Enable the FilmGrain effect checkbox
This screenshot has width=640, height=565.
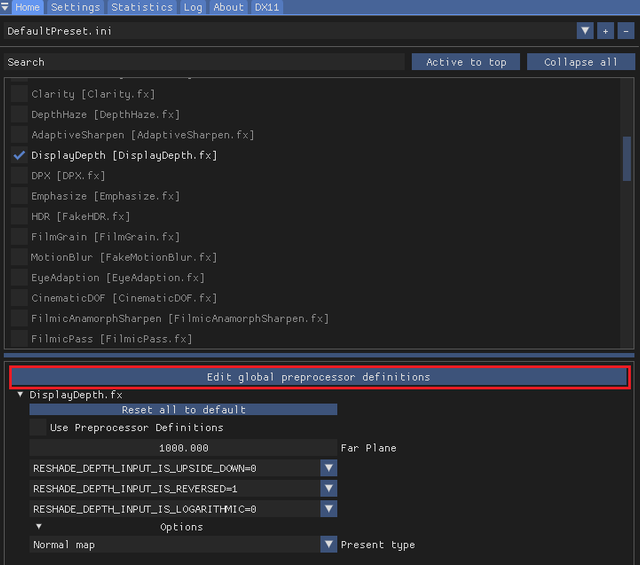point(19,237)
